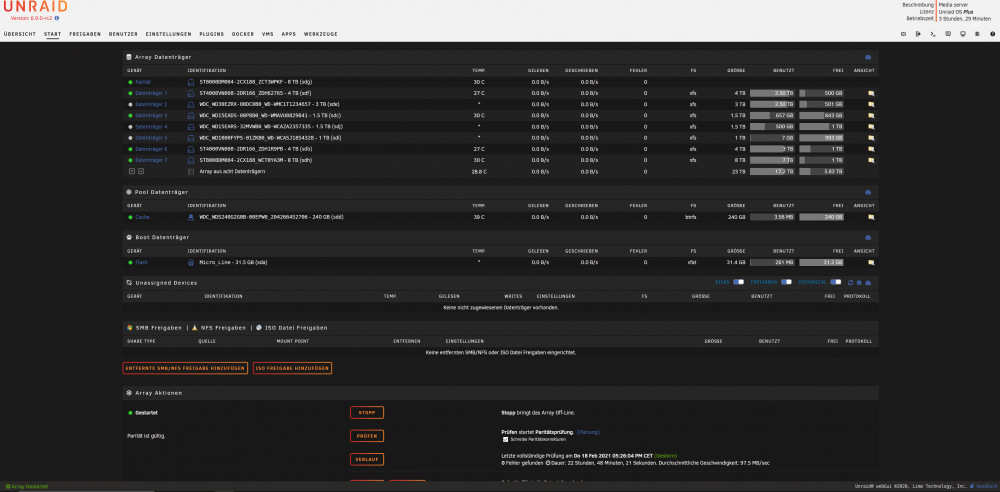This screenshot has height=492, width=1000.
Task: Click Datenträger 1 used-space bar 3.50 TB
Action: (x=772, y=93)
